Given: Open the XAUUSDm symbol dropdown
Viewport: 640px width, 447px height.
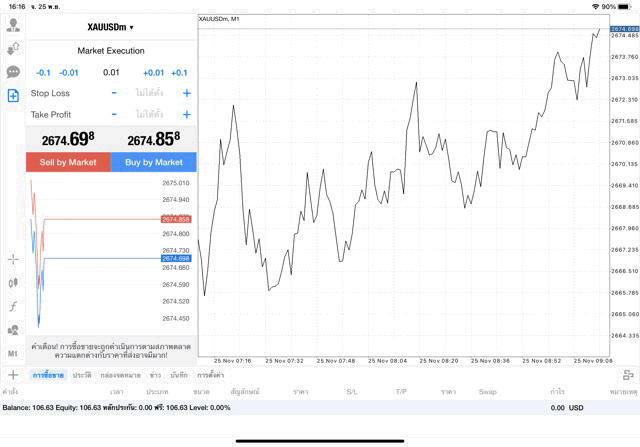Looking at the screenshot, I should [x=111, y=27].
